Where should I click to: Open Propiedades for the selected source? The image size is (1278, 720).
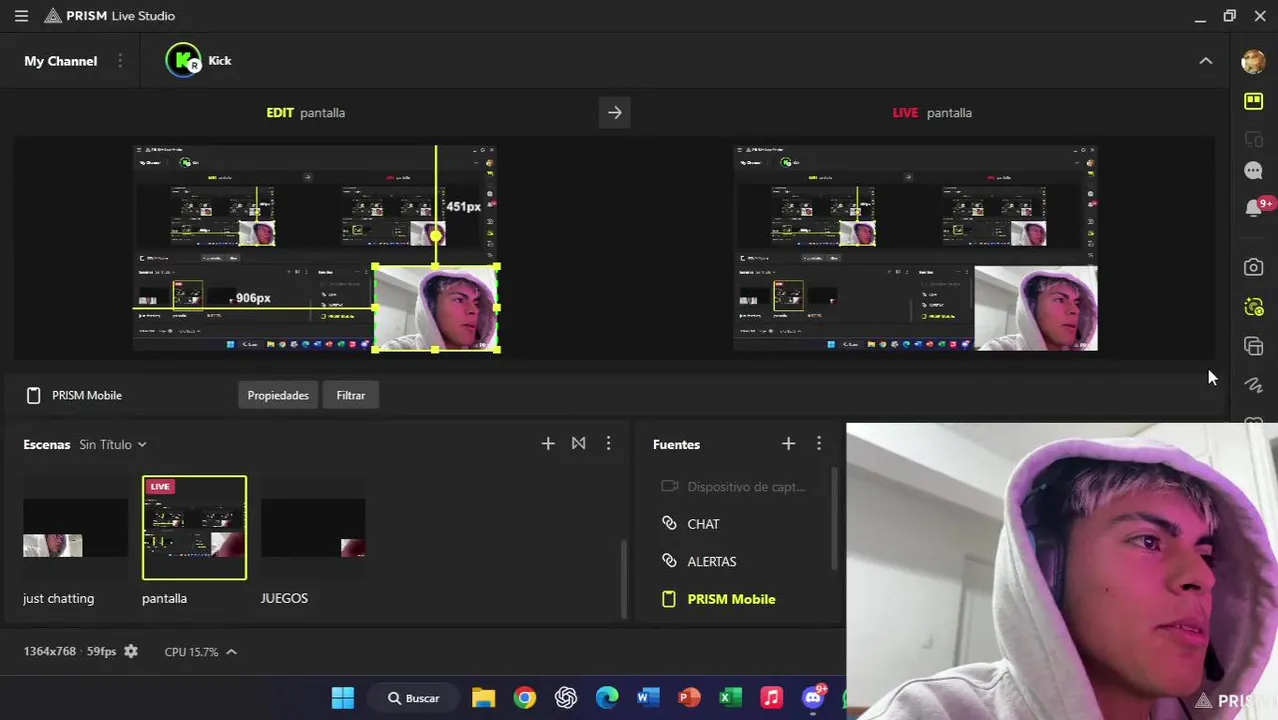coord(278,395)
